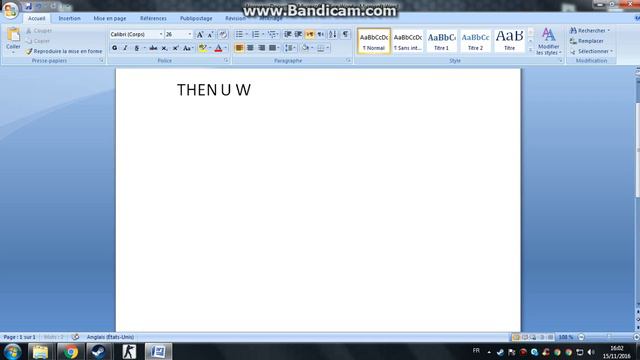Align text left
The image size is (640, 360).
(x=239, y=48)
